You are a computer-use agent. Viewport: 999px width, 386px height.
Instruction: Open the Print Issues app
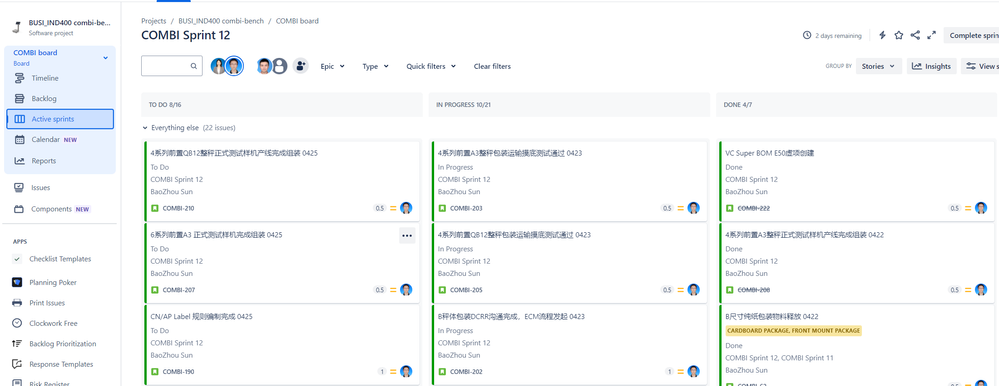(47, 303)
